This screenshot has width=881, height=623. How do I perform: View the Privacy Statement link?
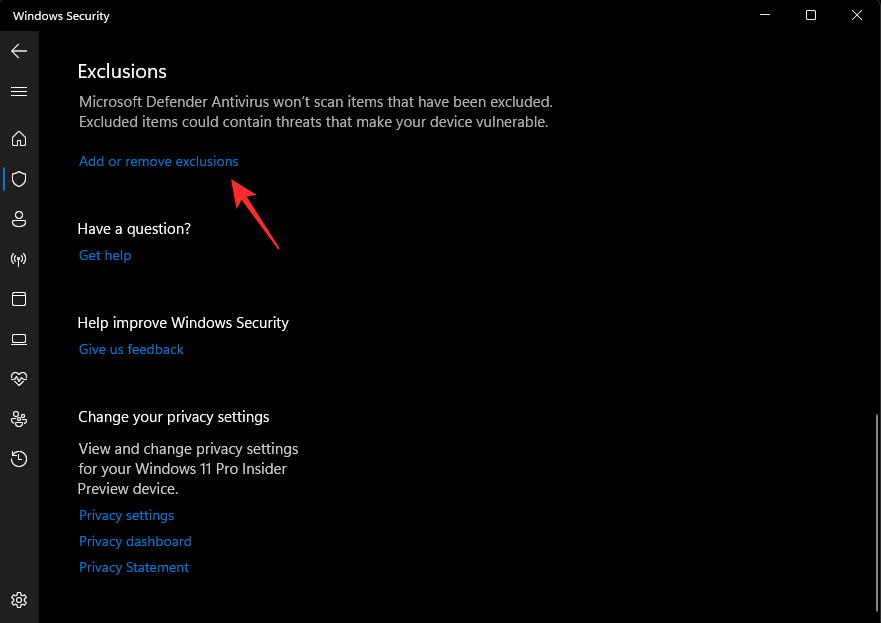(134, 567)
